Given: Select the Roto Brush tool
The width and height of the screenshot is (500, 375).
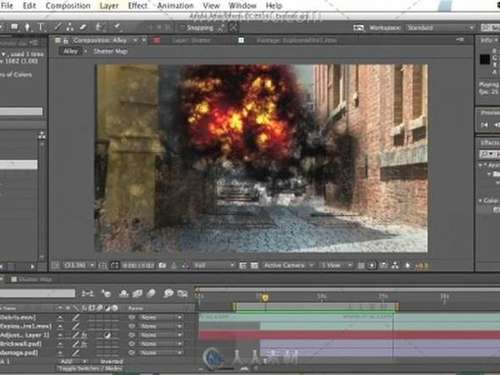Looking at the screenshot, I should 100,27.
